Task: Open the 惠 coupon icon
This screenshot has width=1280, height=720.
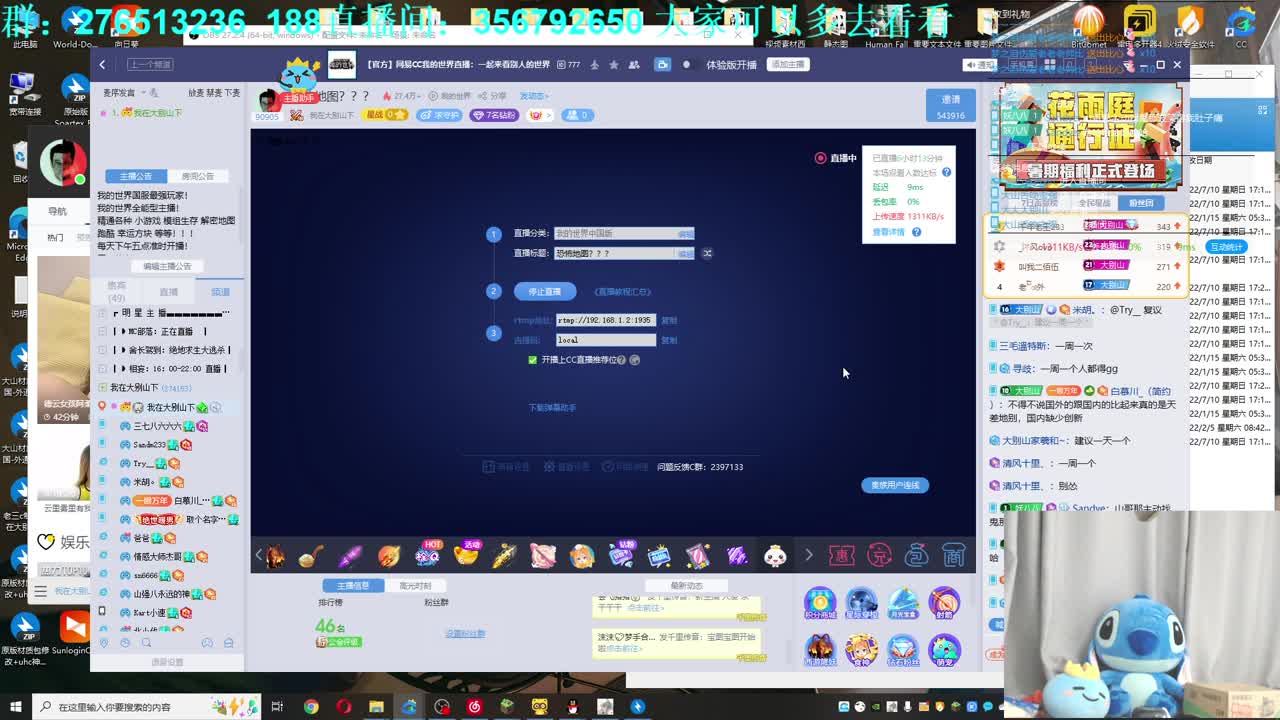Action: point(841,555)
